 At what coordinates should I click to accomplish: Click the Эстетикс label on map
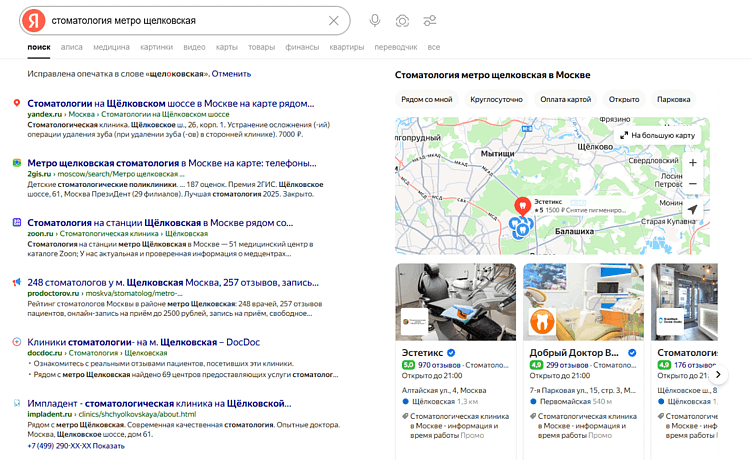pyautogui.click(x=548, y=202)
